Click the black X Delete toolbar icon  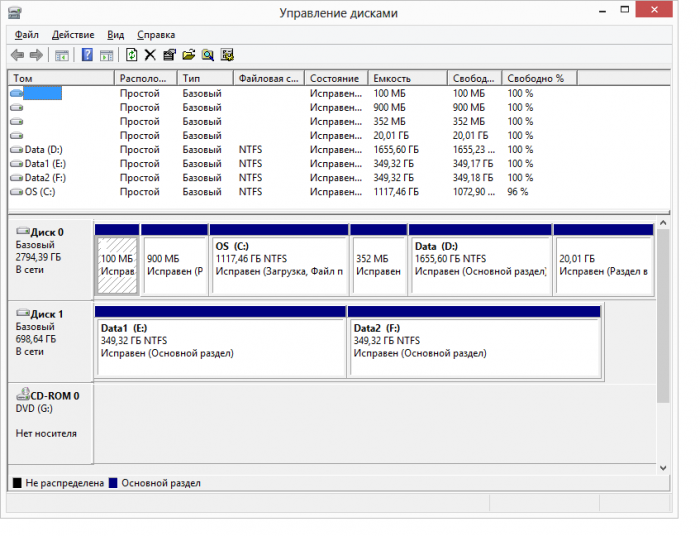point(150,55)
